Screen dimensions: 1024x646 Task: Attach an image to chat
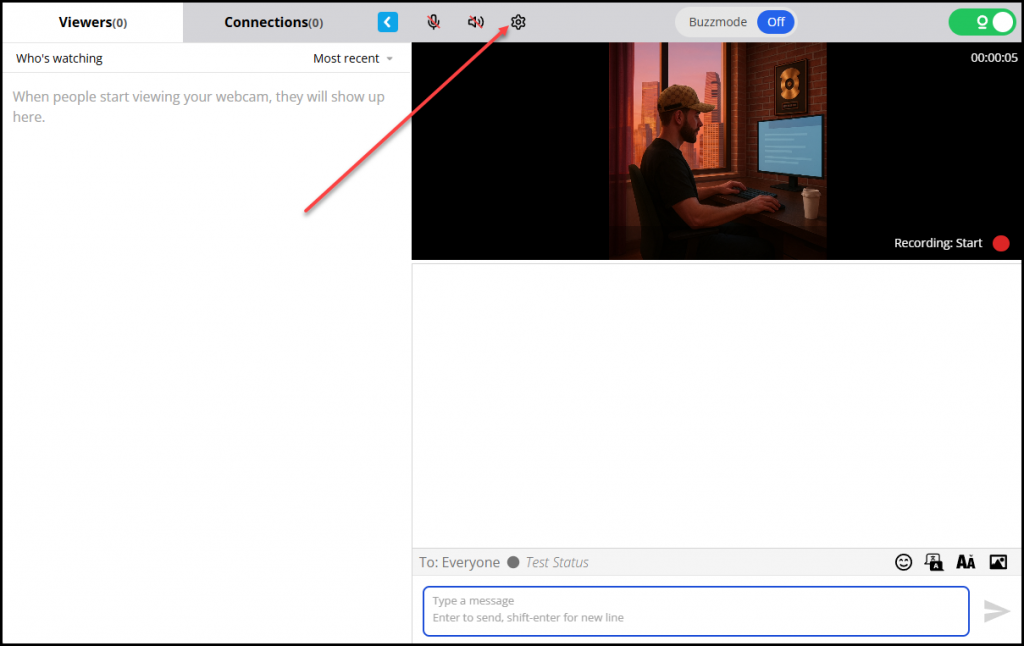[x=997, y=562]
